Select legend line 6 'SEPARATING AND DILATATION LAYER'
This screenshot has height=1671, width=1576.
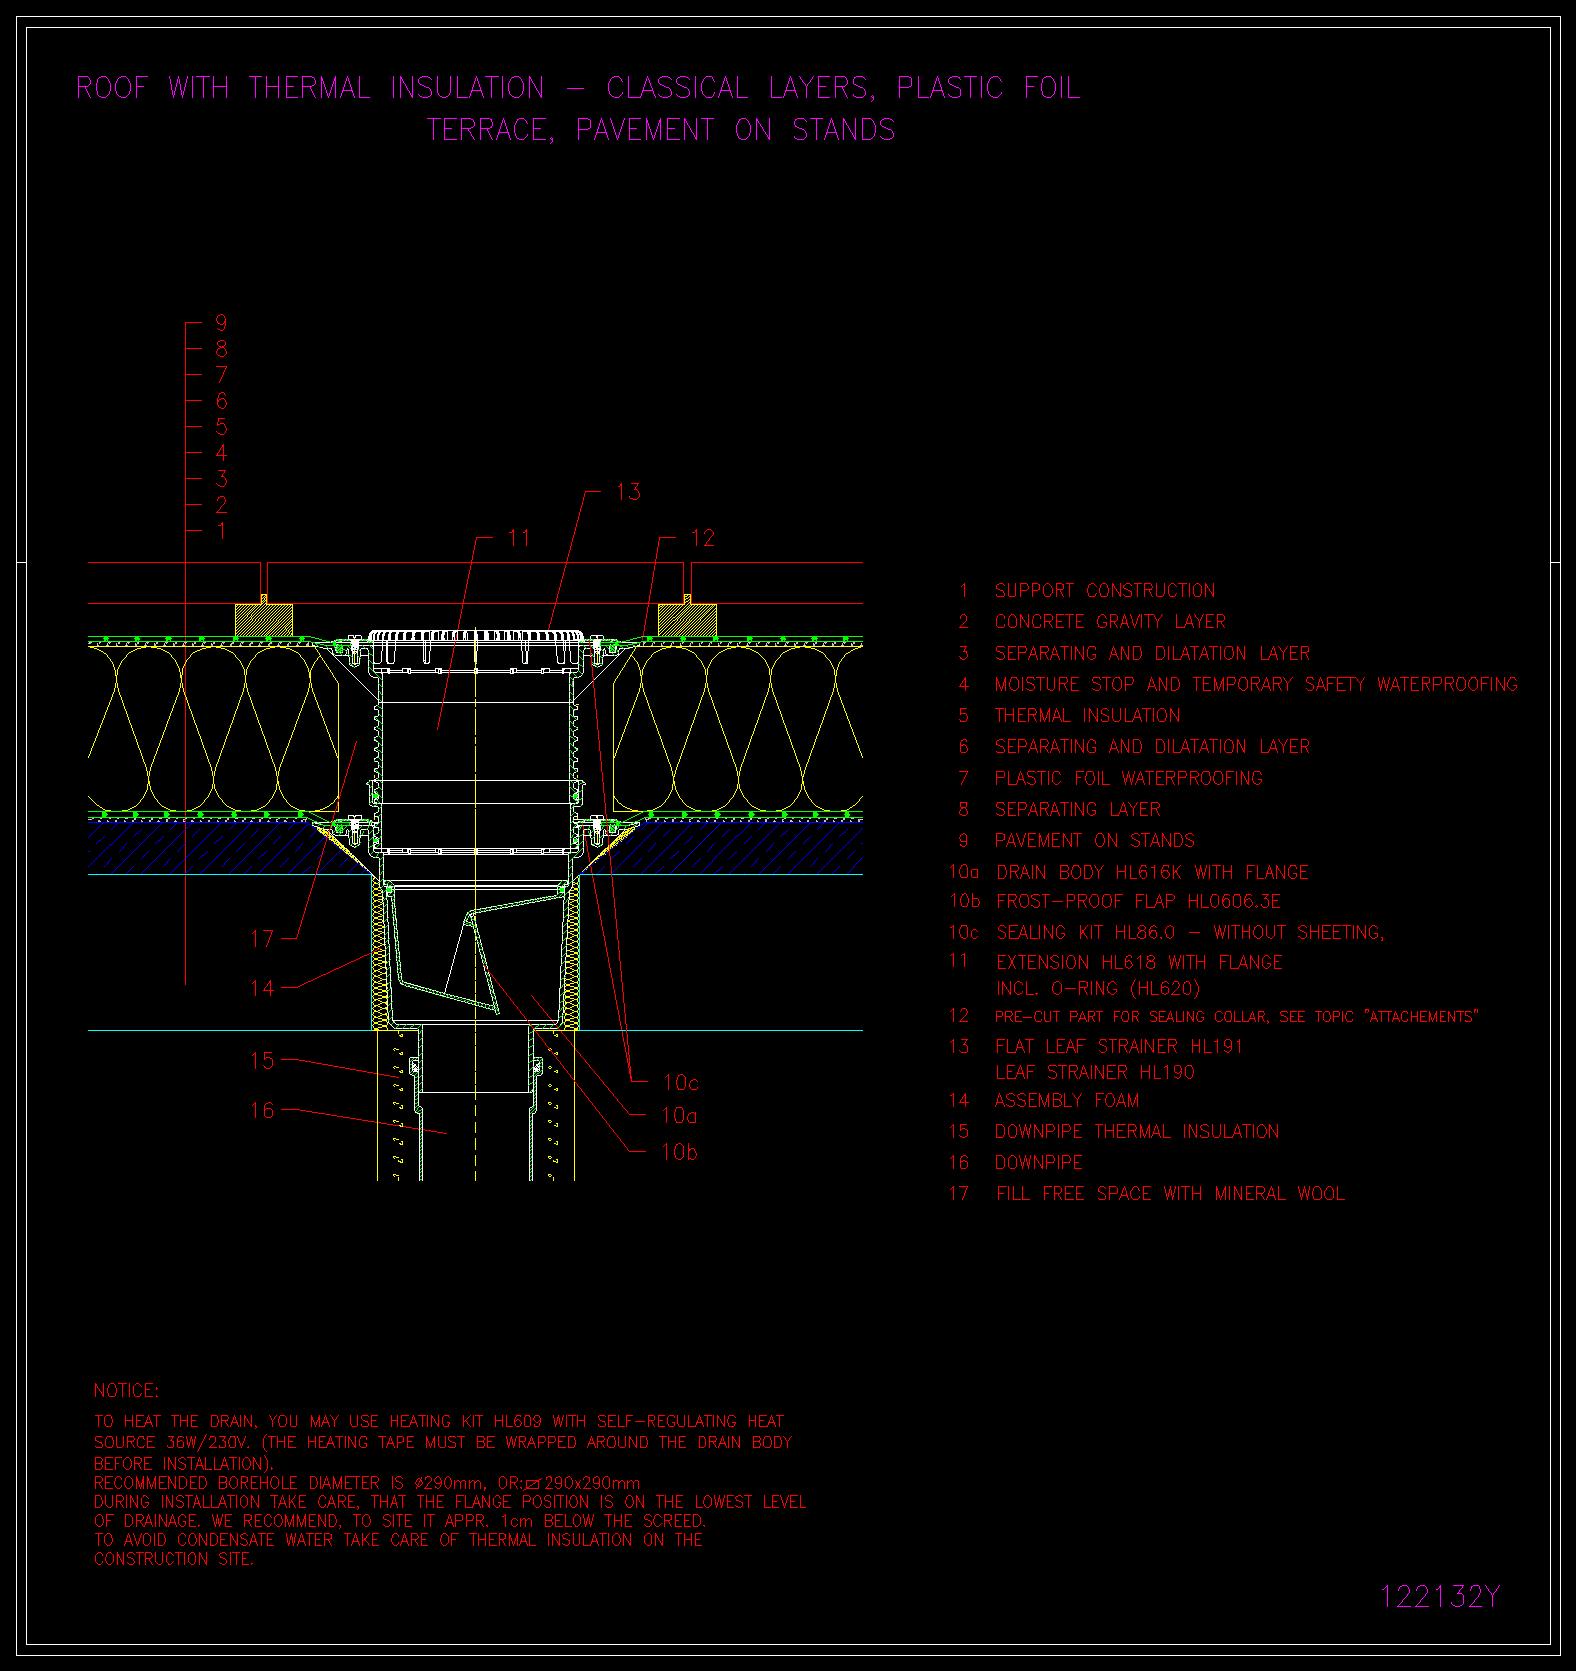(x=1152, y=747)
